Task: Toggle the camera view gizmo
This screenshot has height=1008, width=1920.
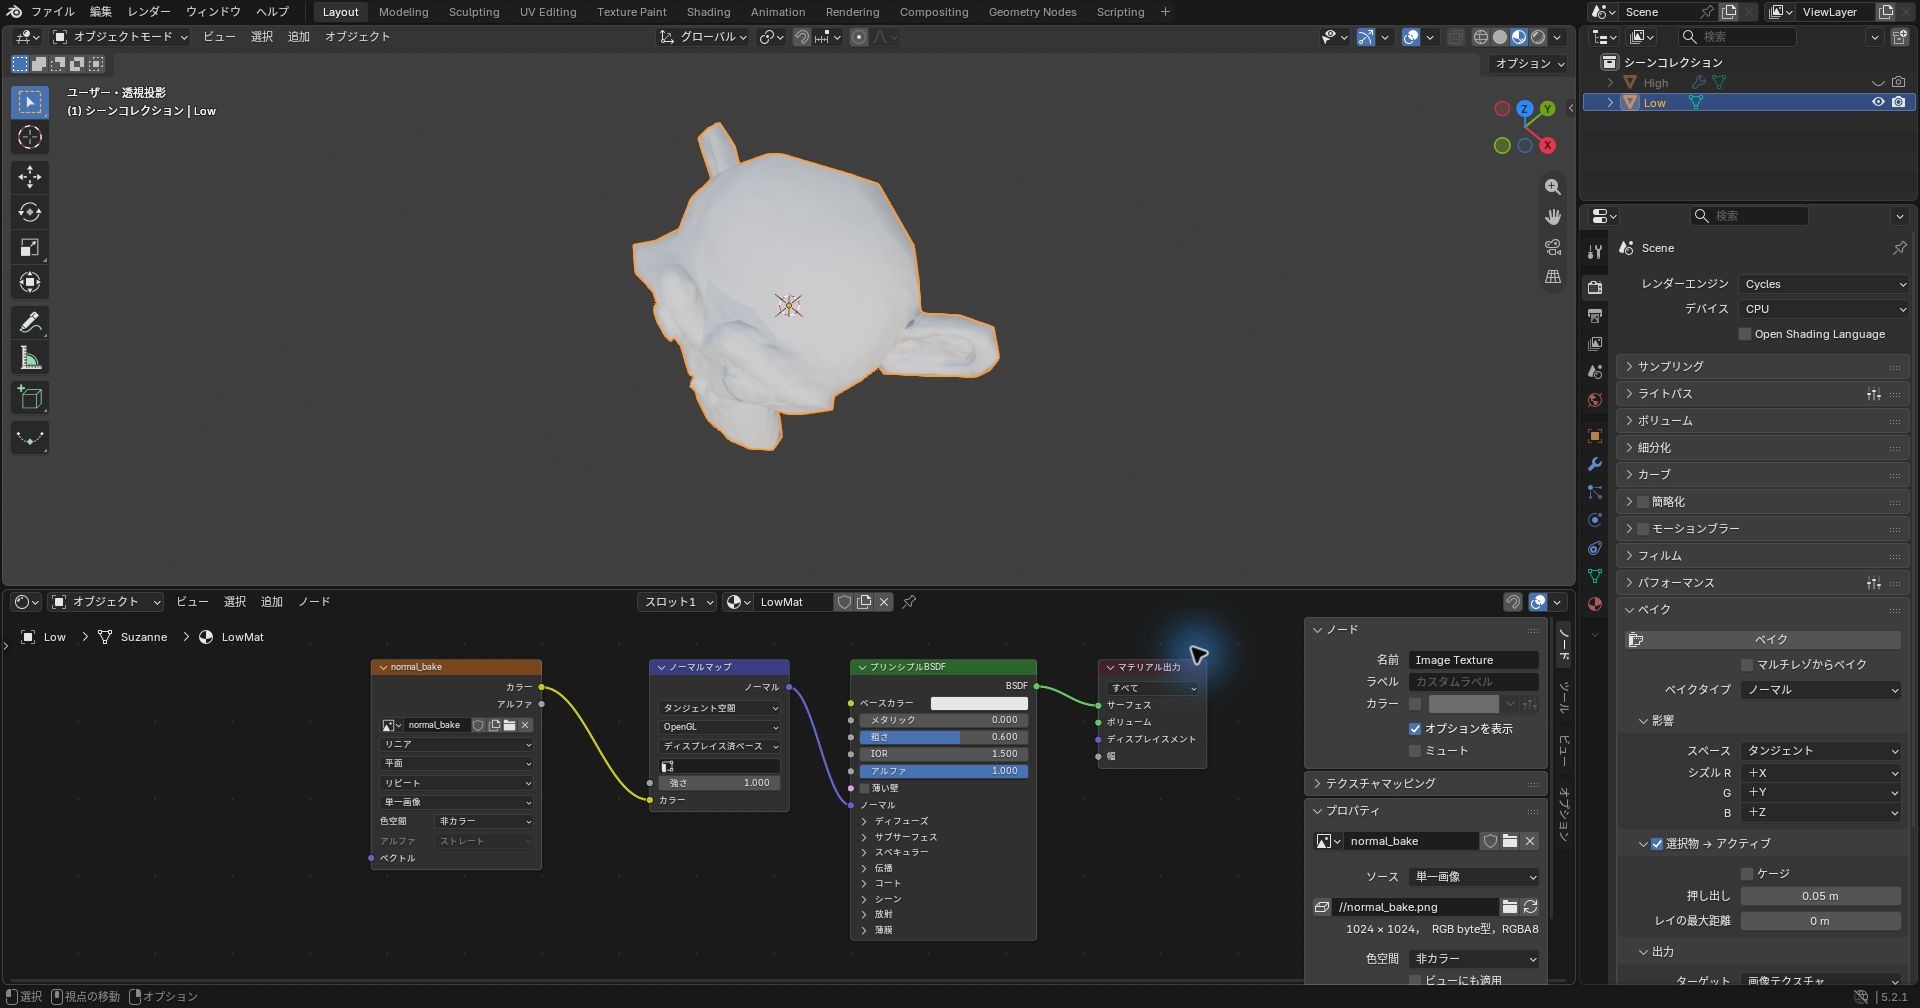Action: [x=1552, y=247]
